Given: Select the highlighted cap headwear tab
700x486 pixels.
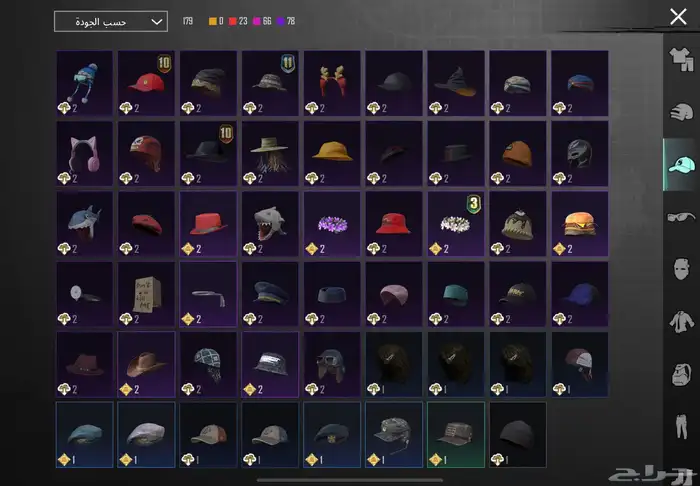Looking at the screenshot, I should 682,164.
